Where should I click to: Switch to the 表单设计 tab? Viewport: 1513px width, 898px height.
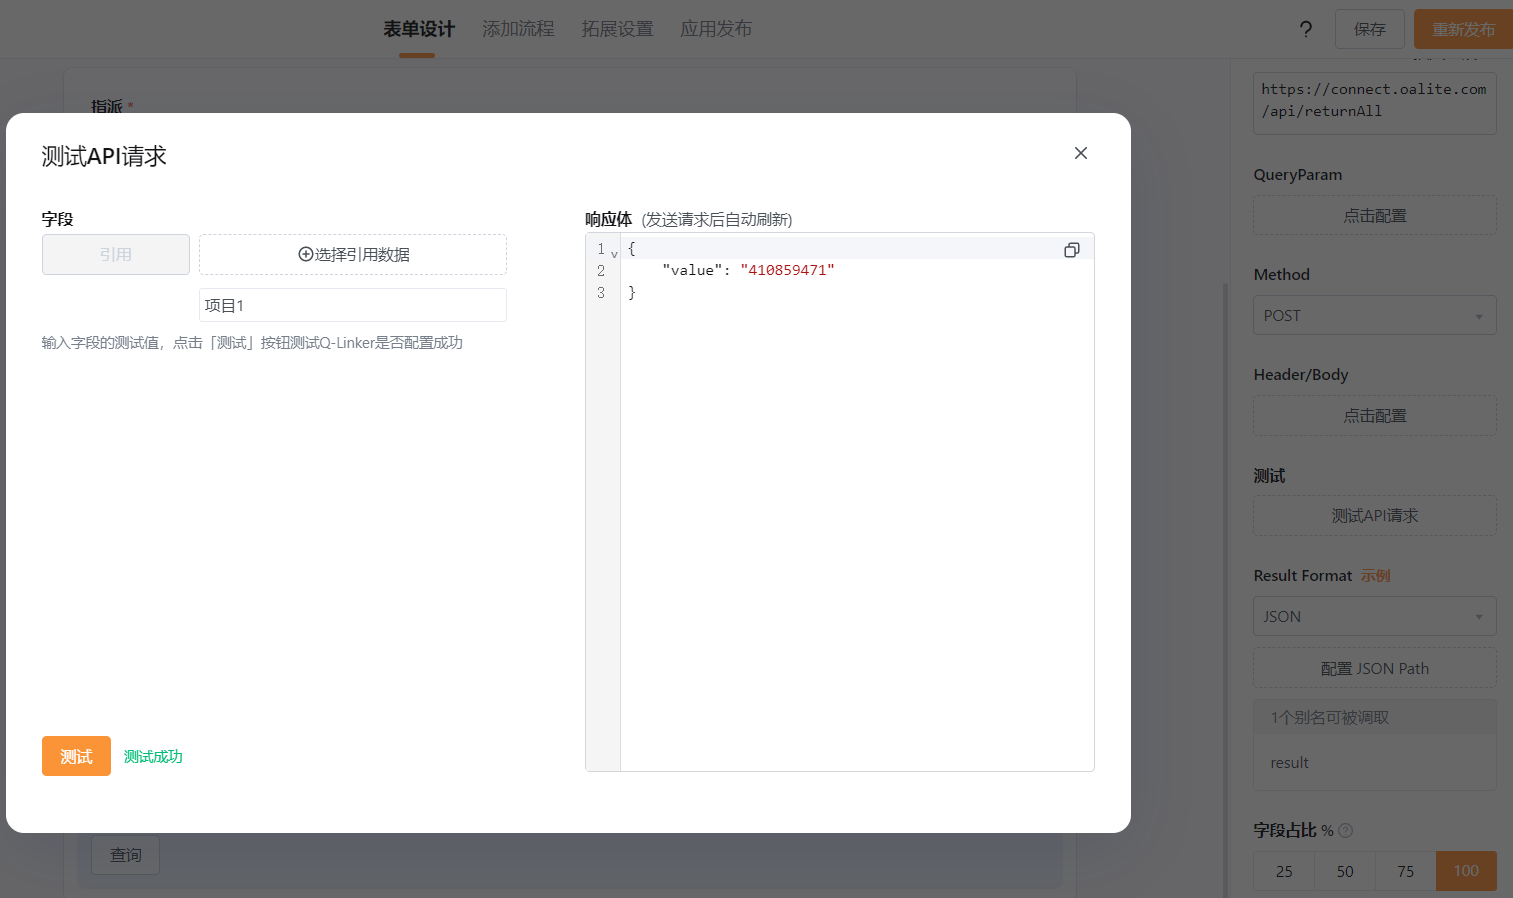tap(419, 29)
